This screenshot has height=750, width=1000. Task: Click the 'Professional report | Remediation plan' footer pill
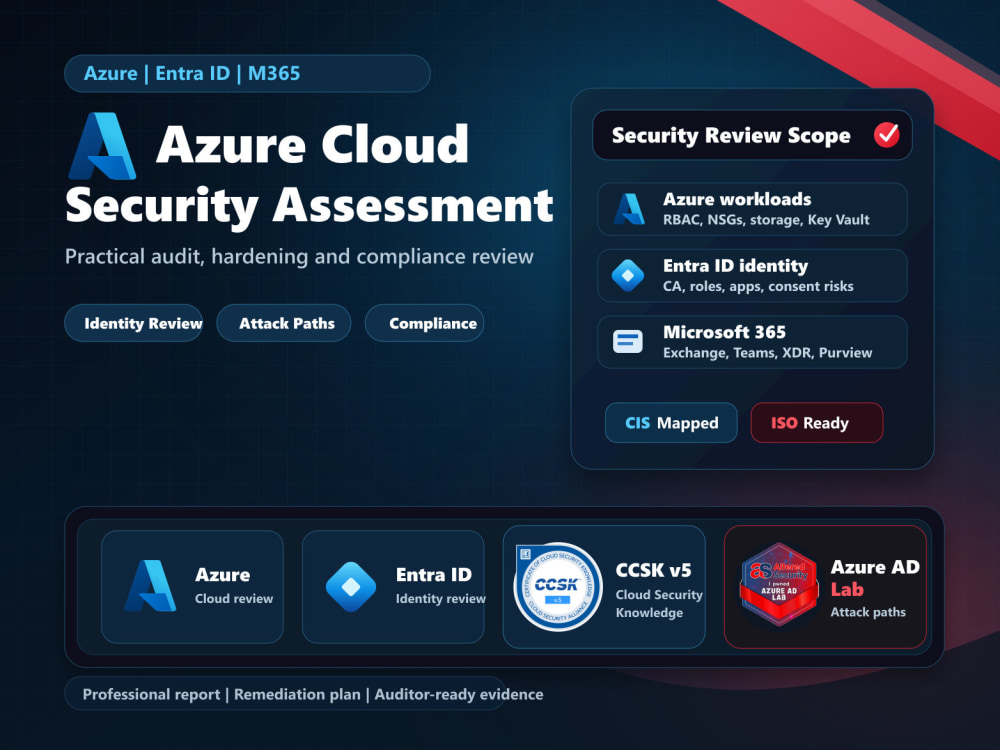[284, 694]
